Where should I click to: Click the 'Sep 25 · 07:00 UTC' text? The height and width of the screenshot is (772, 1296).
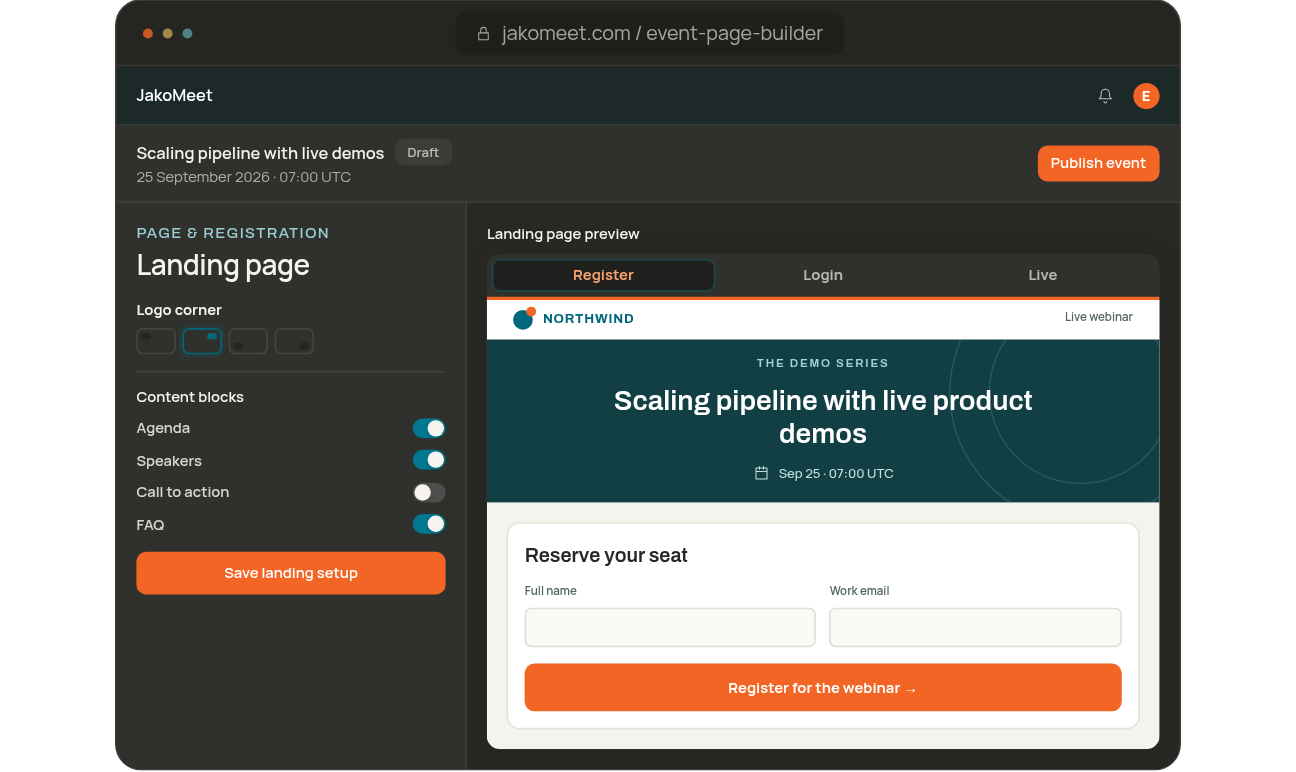[x=836, y=473]
